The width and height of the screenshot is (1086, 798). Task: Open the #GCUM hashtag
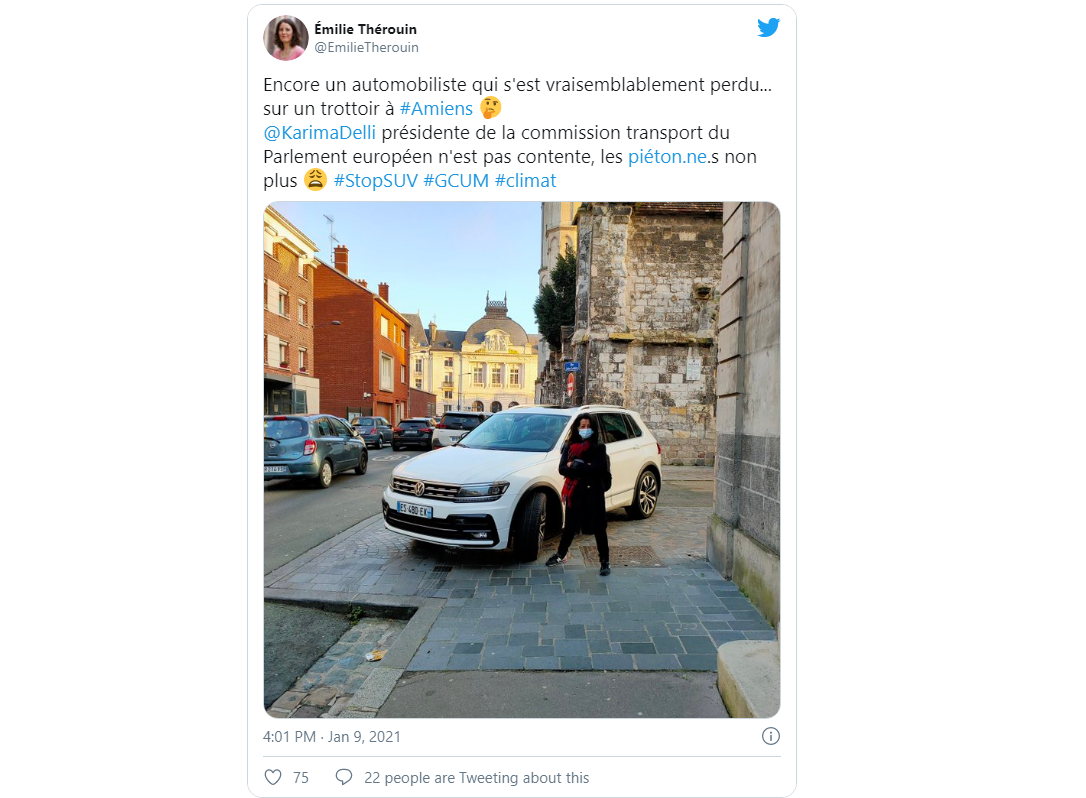[456, 181]
